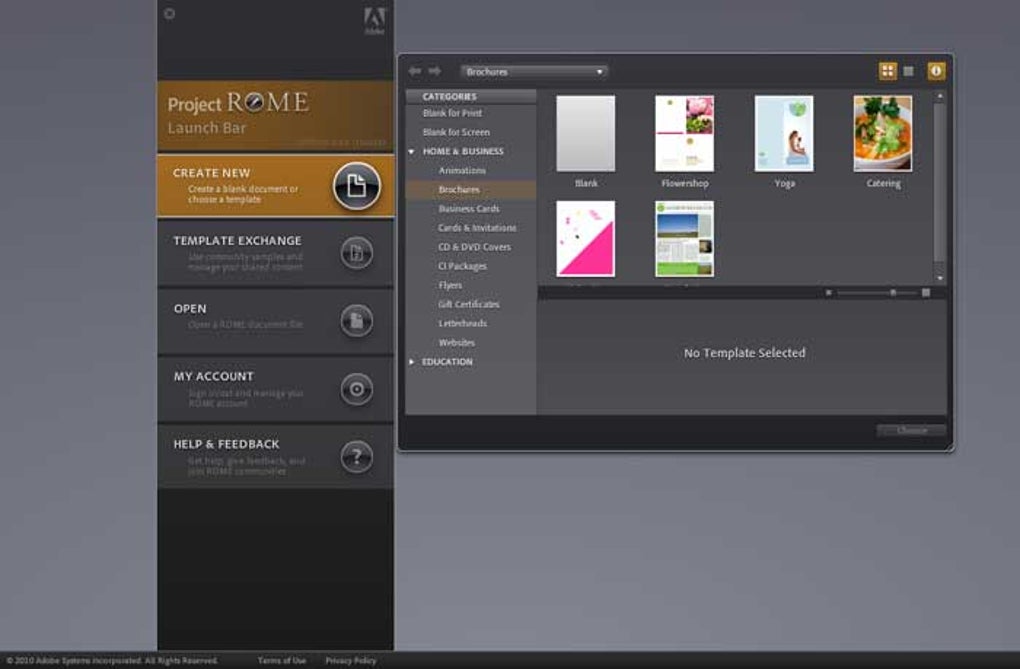This screenshot has height=669, width=1020.
Task: Adjust the thumbnail size slider handle
Action: 893,293
